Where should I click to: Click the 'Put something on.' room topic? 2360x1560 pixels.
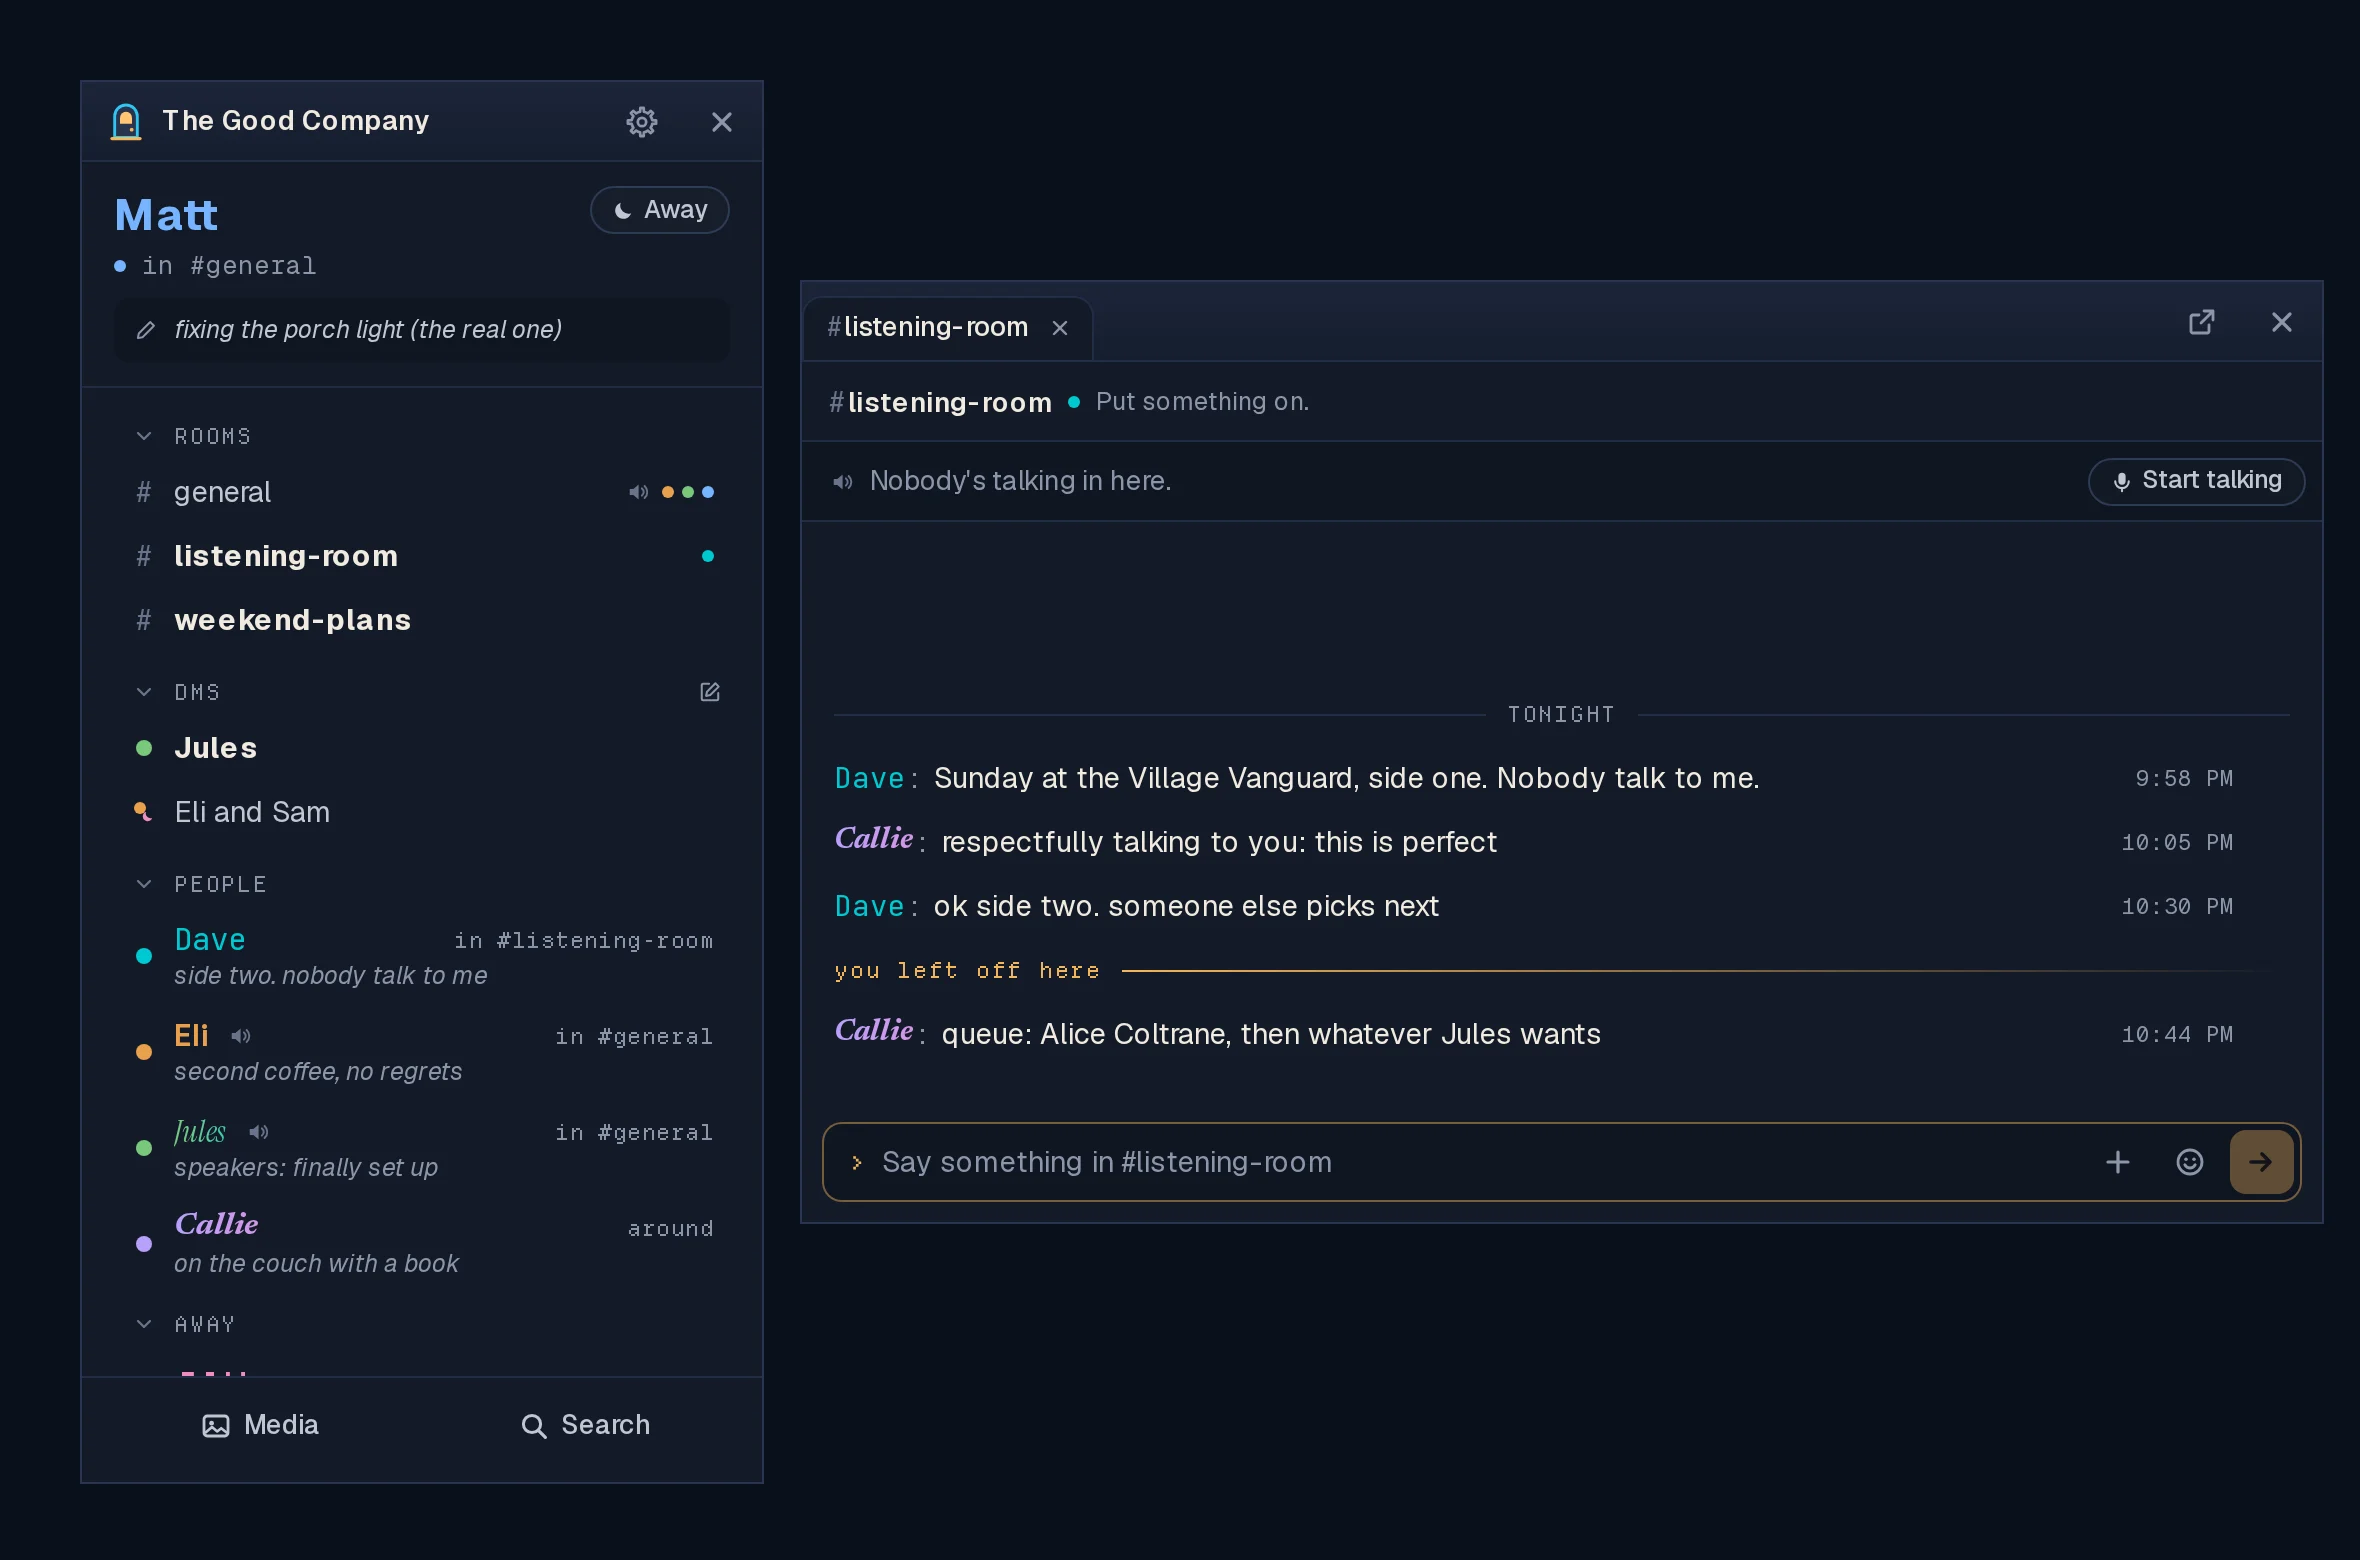pyautogui.click(x=1202, y=402)
